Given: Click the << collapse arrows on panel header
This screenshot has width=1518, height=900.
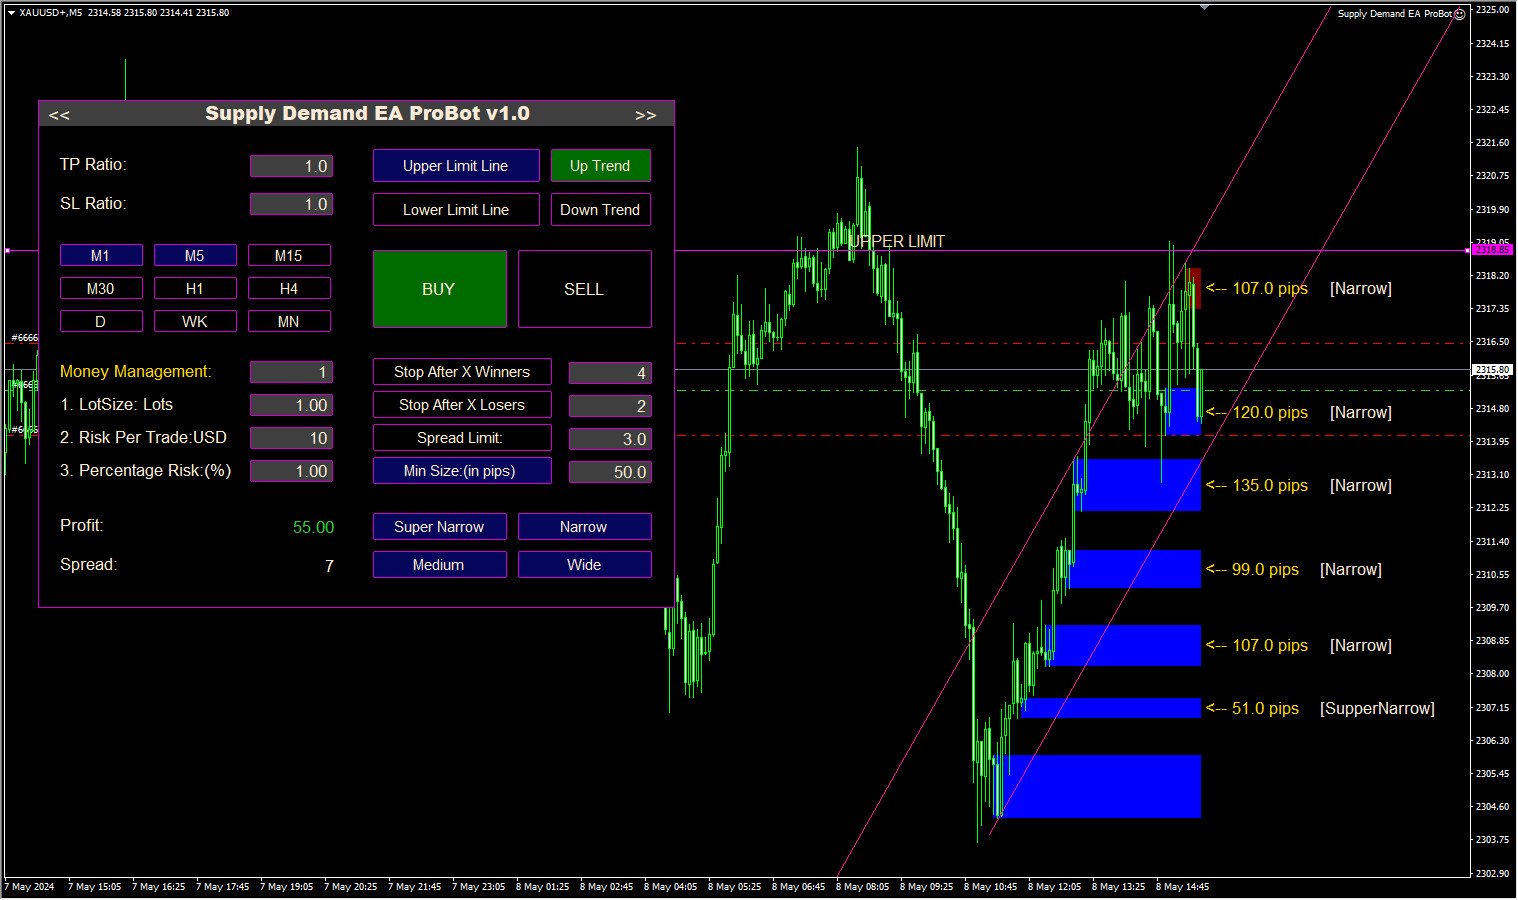Looking at the screenshot, I should click(x=59, y=115).
